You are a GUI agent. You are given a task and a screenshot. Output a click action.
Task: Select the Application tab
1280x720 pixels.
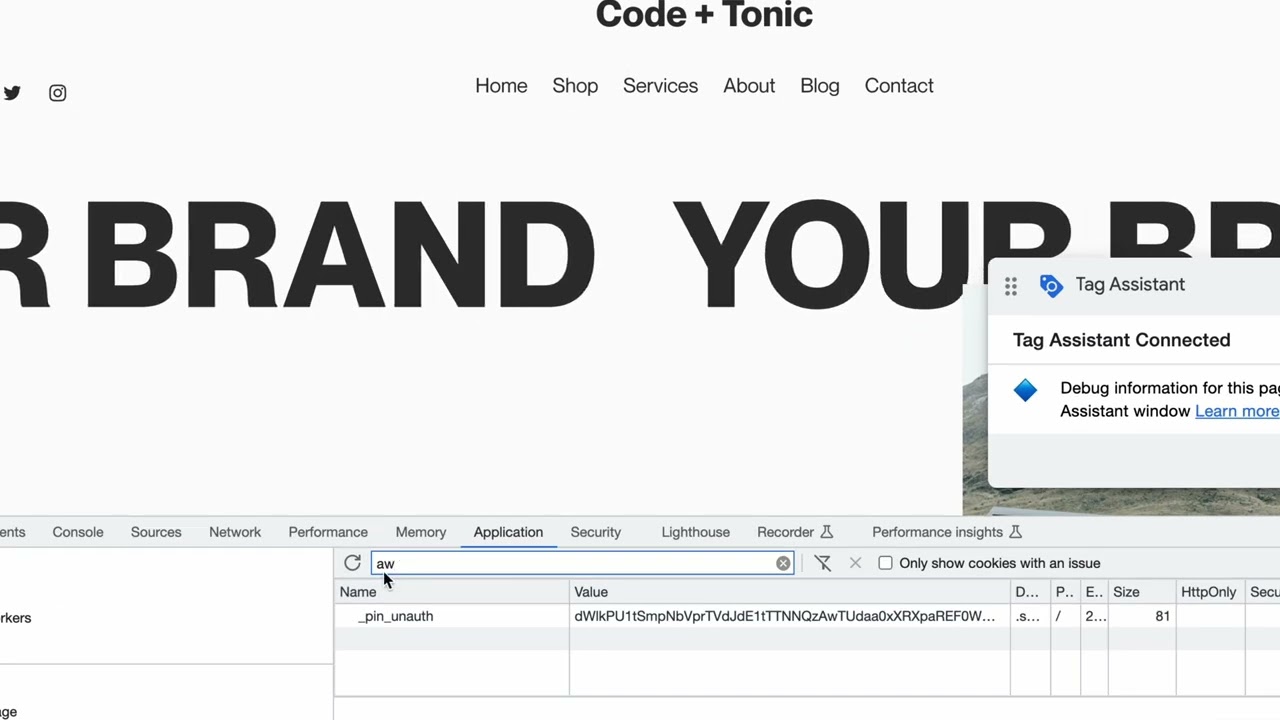508,532
